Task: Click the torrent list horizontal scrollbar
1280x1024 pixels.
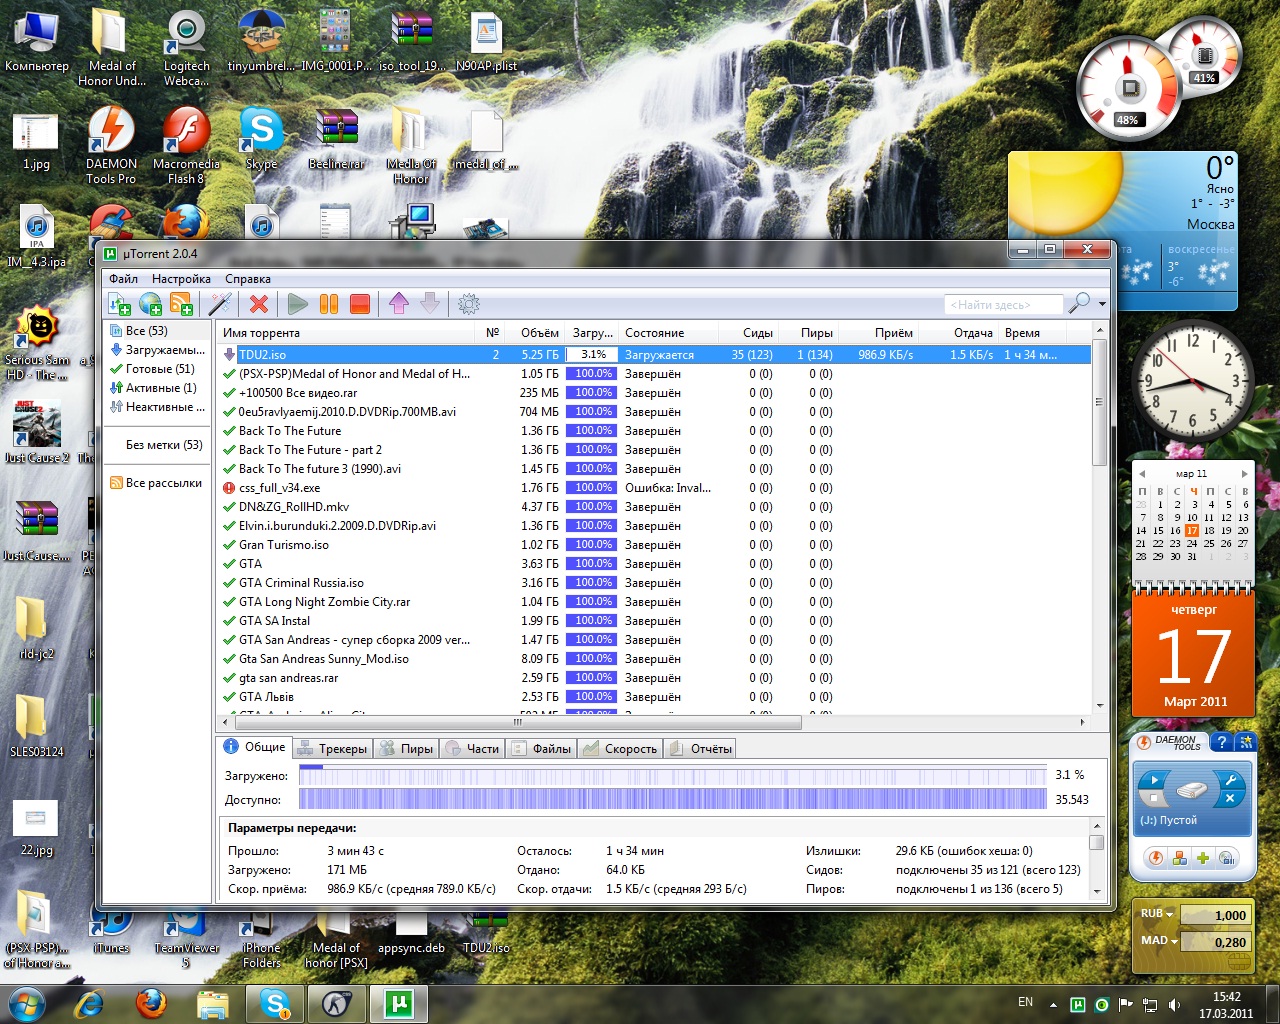Action: coord(518,721)
